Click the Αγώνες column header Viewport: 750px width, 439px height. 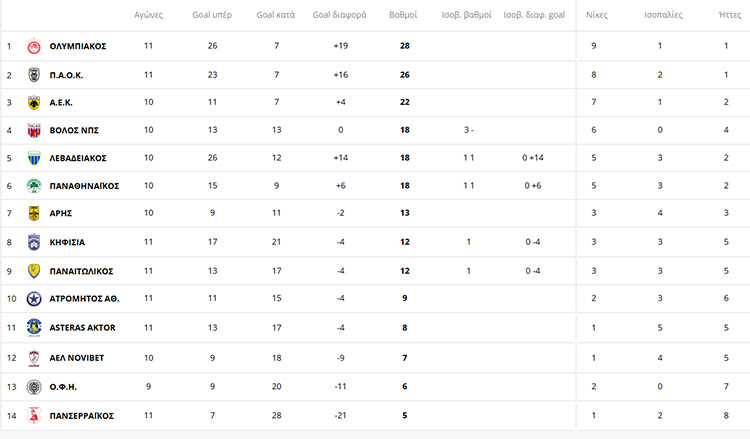(149, 16)
